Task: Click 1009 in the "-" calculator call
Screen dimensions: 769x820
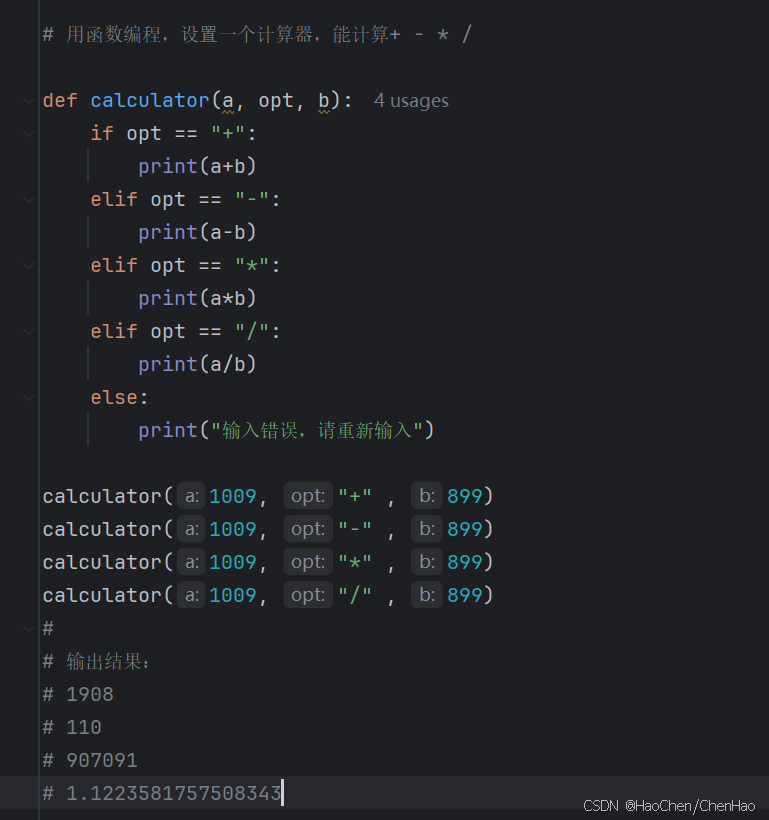Action: [233, 529]
